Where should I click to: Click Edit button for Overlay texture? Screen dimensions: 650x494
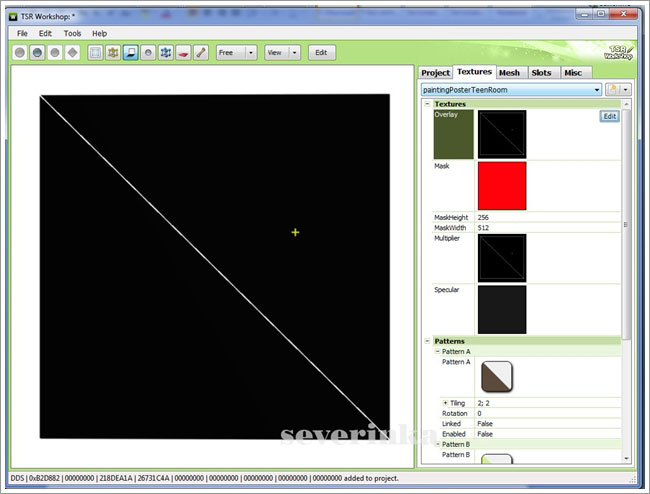pos(609,116)
